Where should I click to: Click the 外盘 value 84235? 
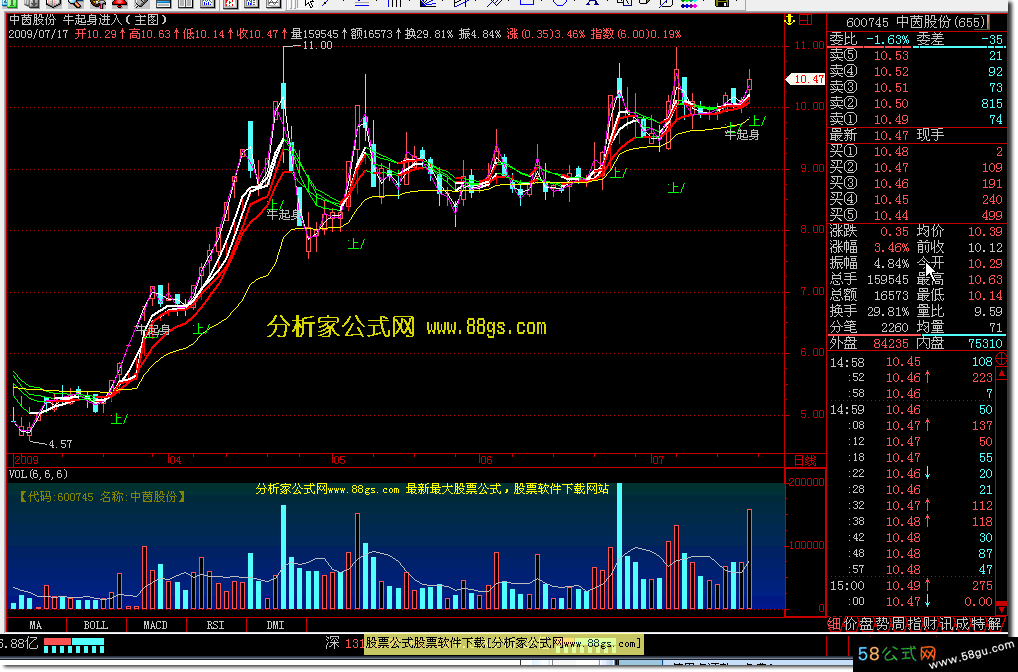[x=891, y=343]
